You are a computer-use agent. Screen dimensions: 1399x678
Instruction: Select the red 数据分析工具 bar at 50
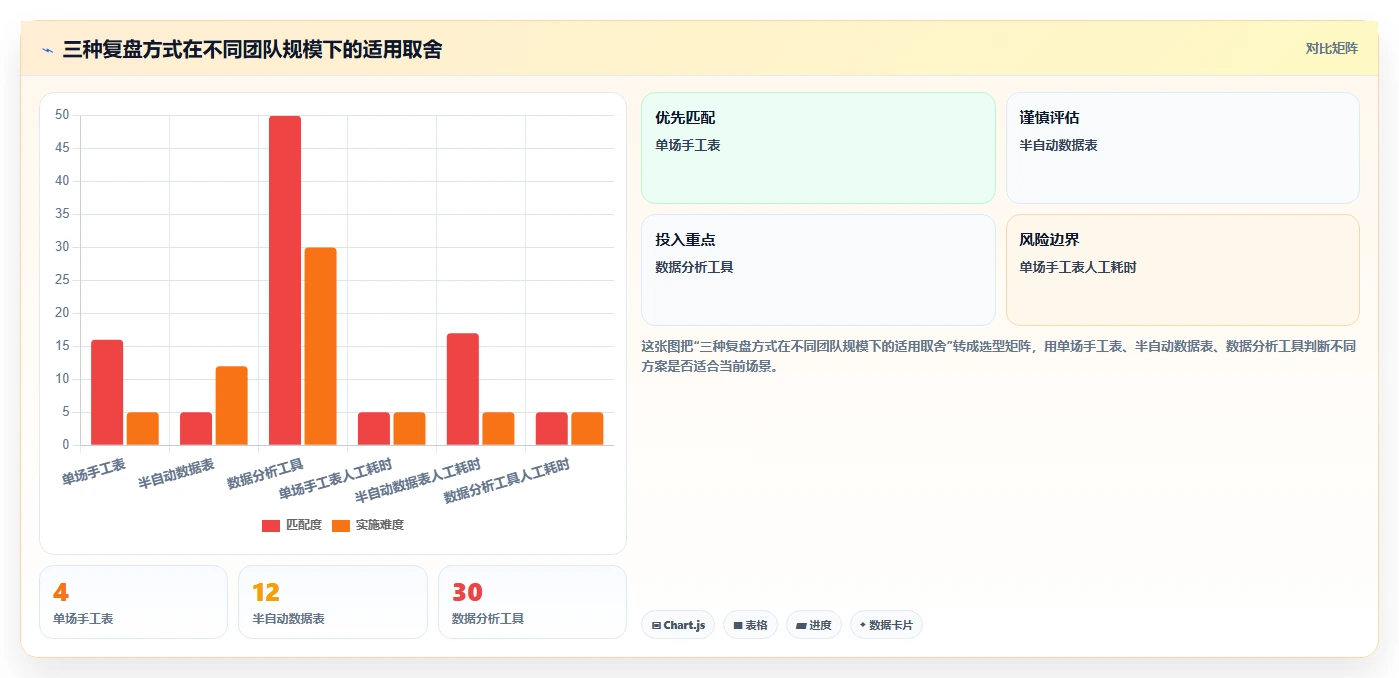[285, 280]
